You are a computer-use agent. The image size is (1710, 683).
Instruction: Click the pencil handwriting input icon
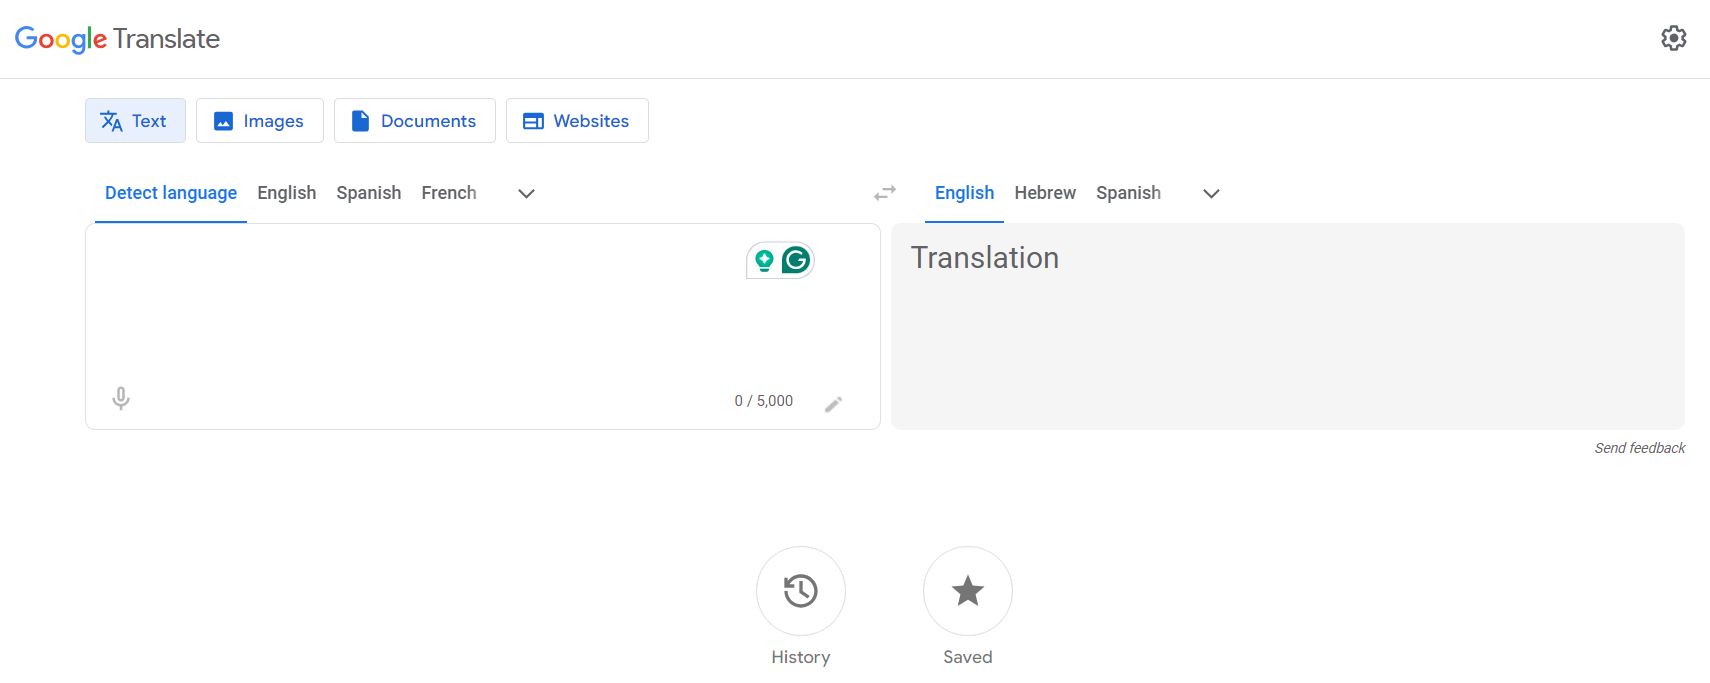pos(833,404)
